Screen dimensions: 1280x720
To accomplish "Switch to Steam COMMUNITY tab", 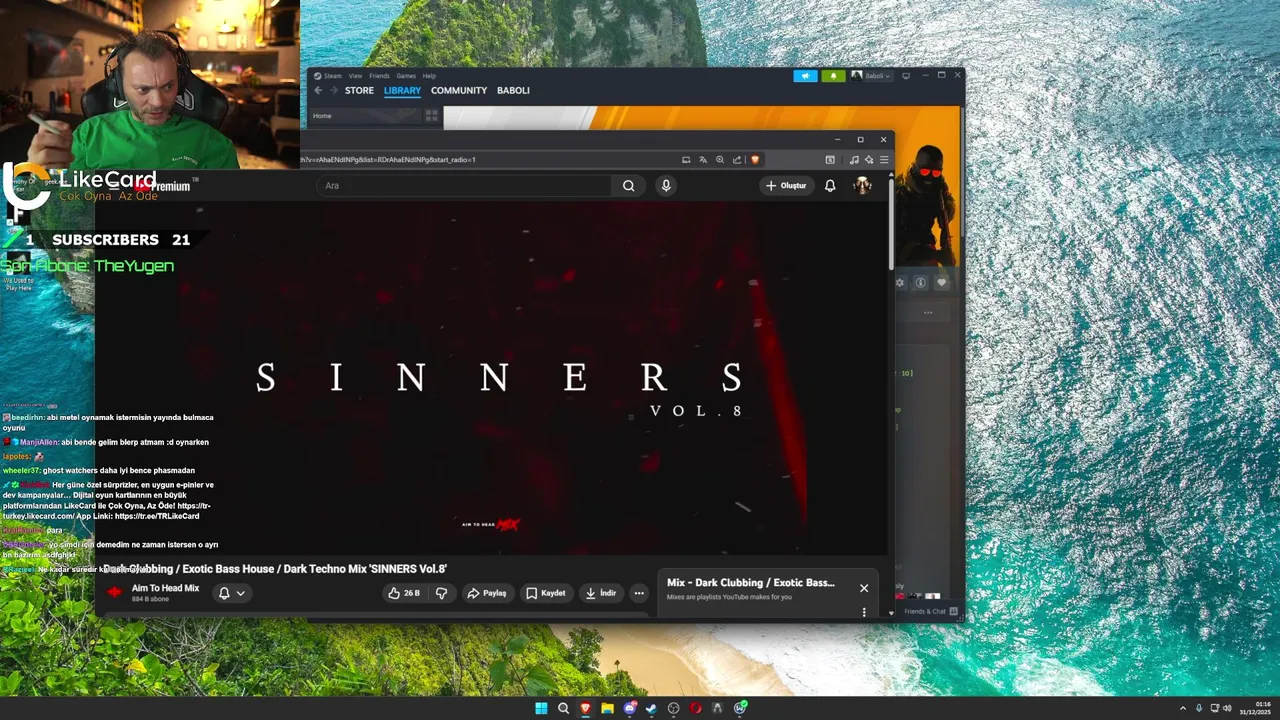I will tap(459, 91).
